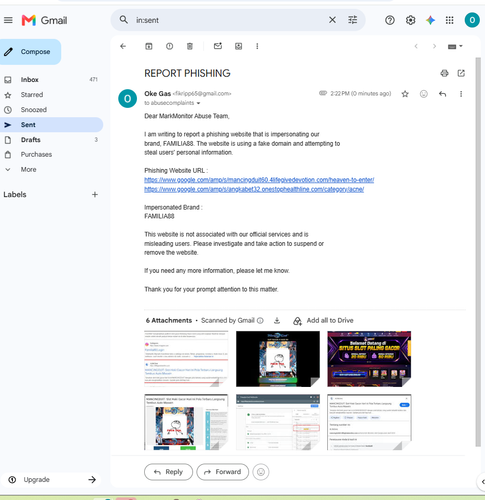Image resolution: width=485 pixels, height=500 pixels.
Task: Archive this conversation
Action: tap(149, 46)
